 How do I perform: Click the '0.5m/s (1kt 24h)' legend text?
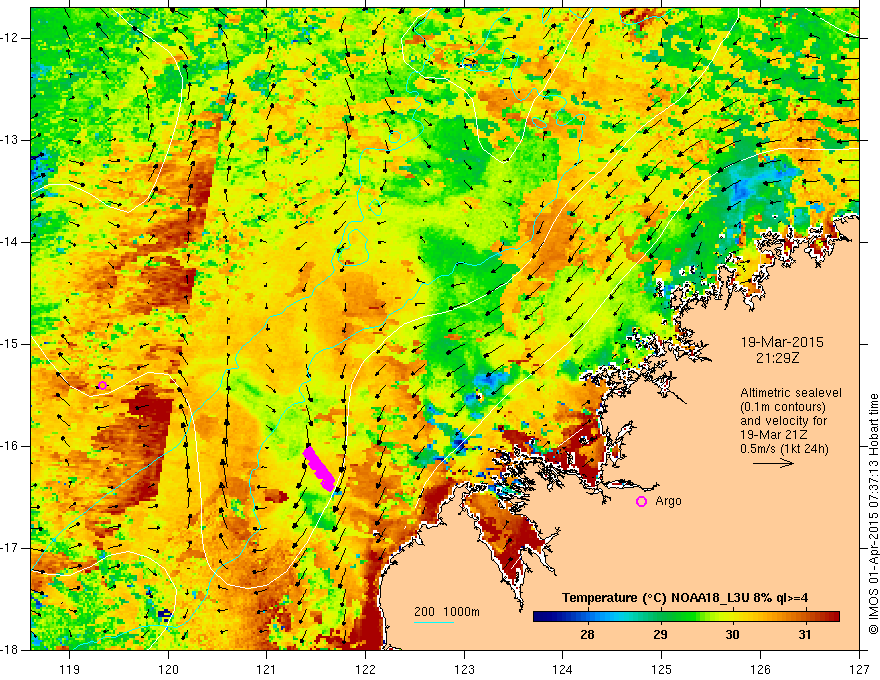point(784,449)
